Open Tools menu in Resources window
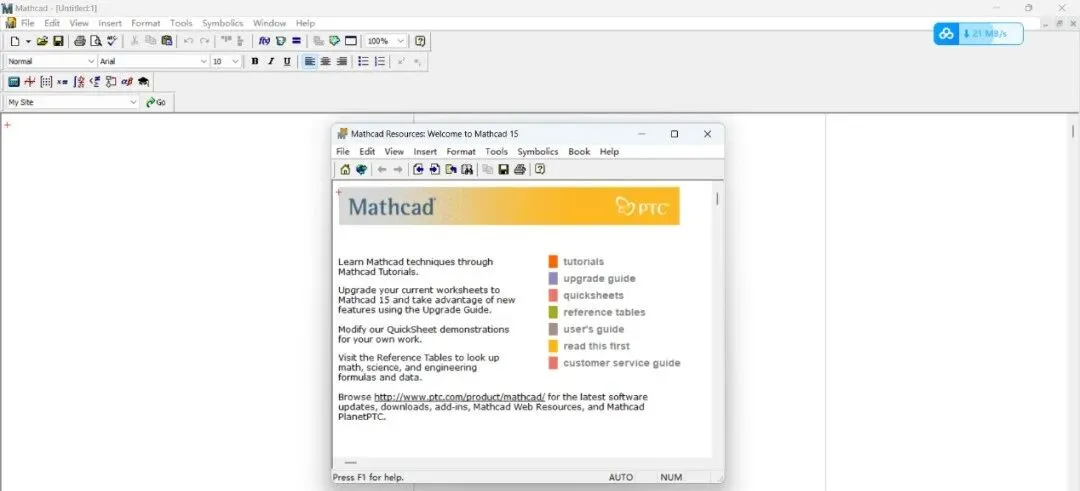Image resolution: width=1080 pixels, height=491 pixels. (x=496, y=152)
